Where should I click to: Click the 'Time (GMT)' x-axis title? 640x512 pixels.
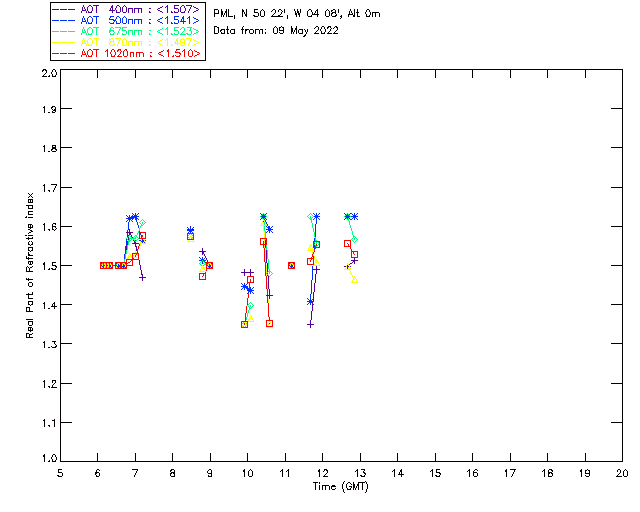tap(341, 487)
